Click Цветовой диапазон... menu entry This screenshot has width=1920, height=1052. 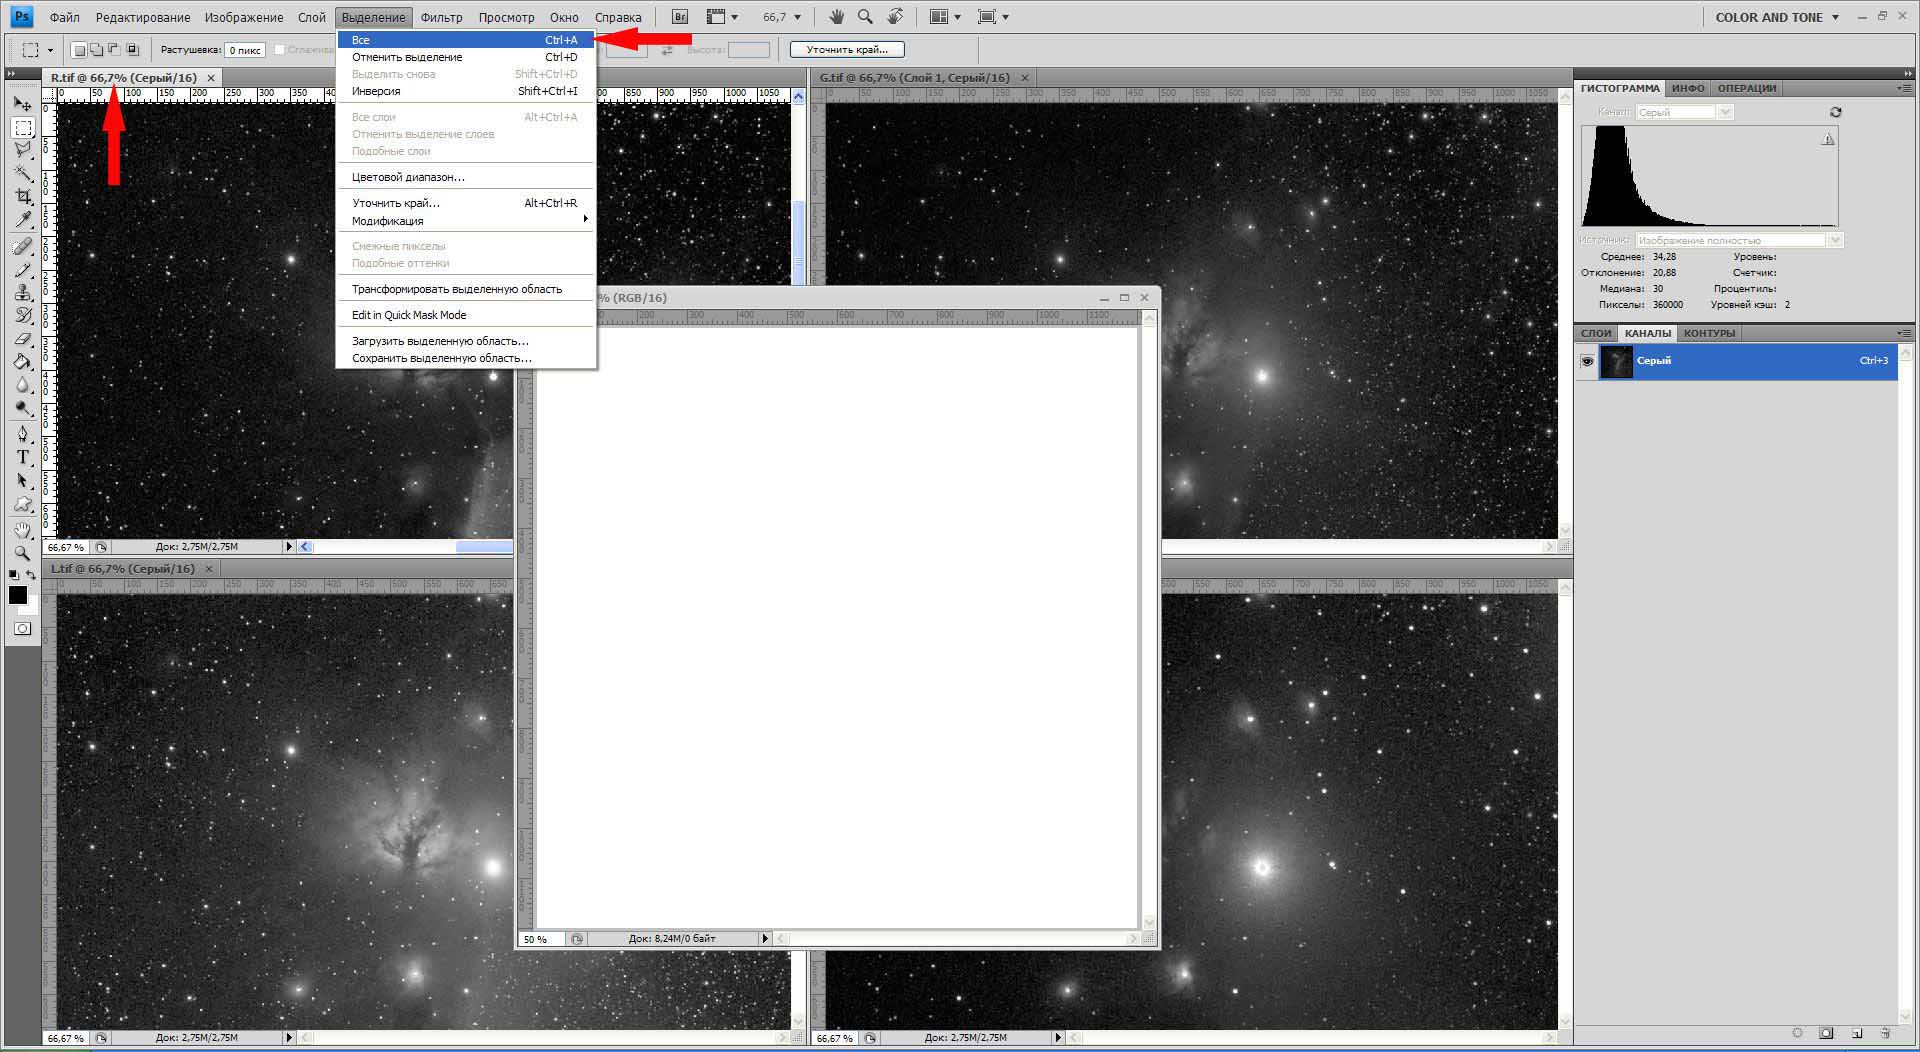408,177
